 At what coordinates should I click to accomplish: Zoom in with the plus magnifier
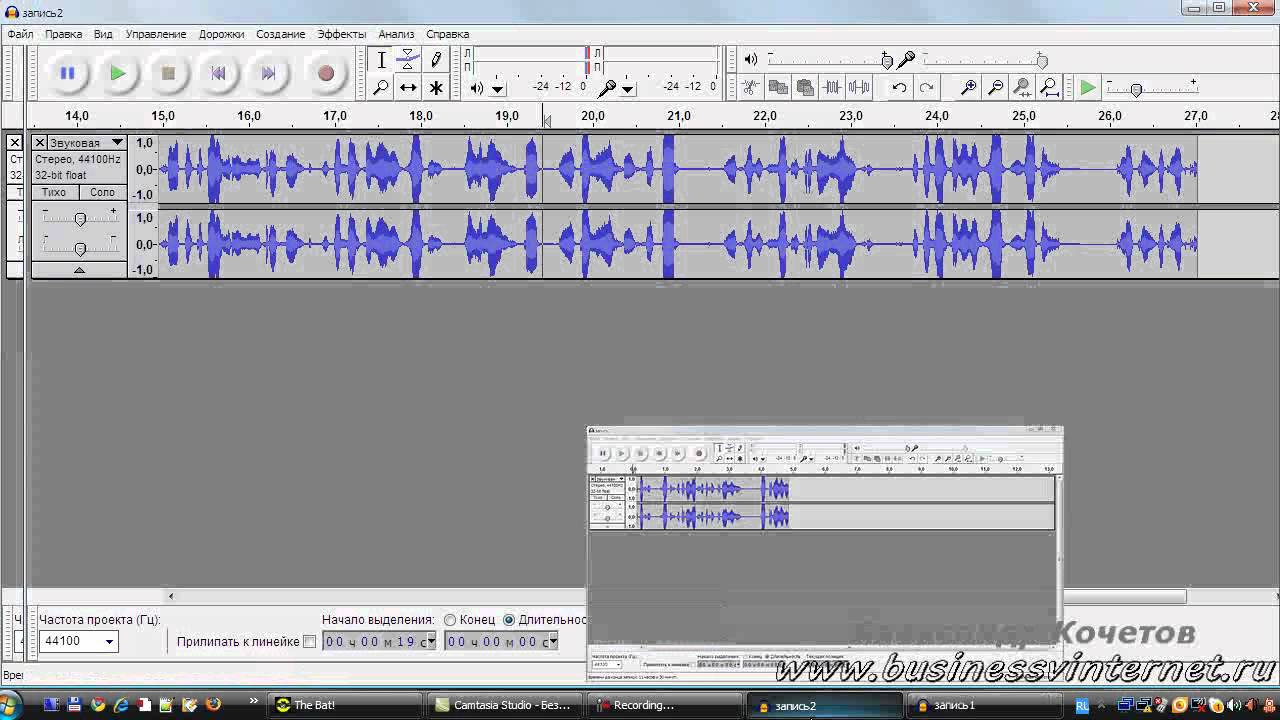tap(968, 88)
